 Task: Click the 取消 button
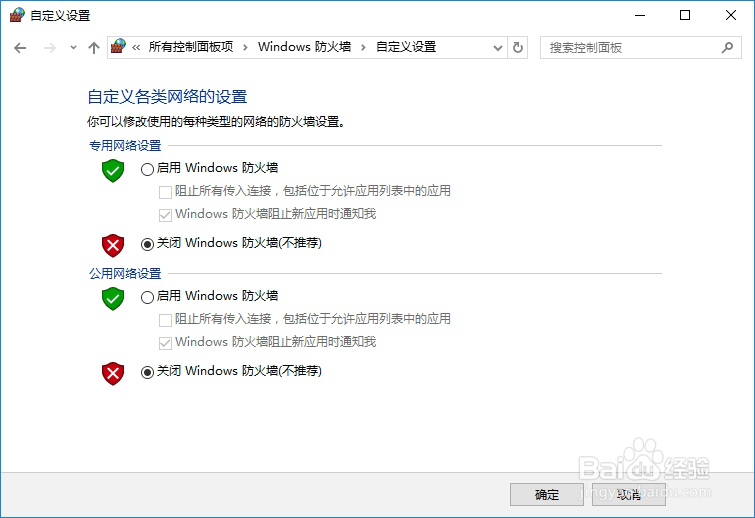click(x=629, y=494)
